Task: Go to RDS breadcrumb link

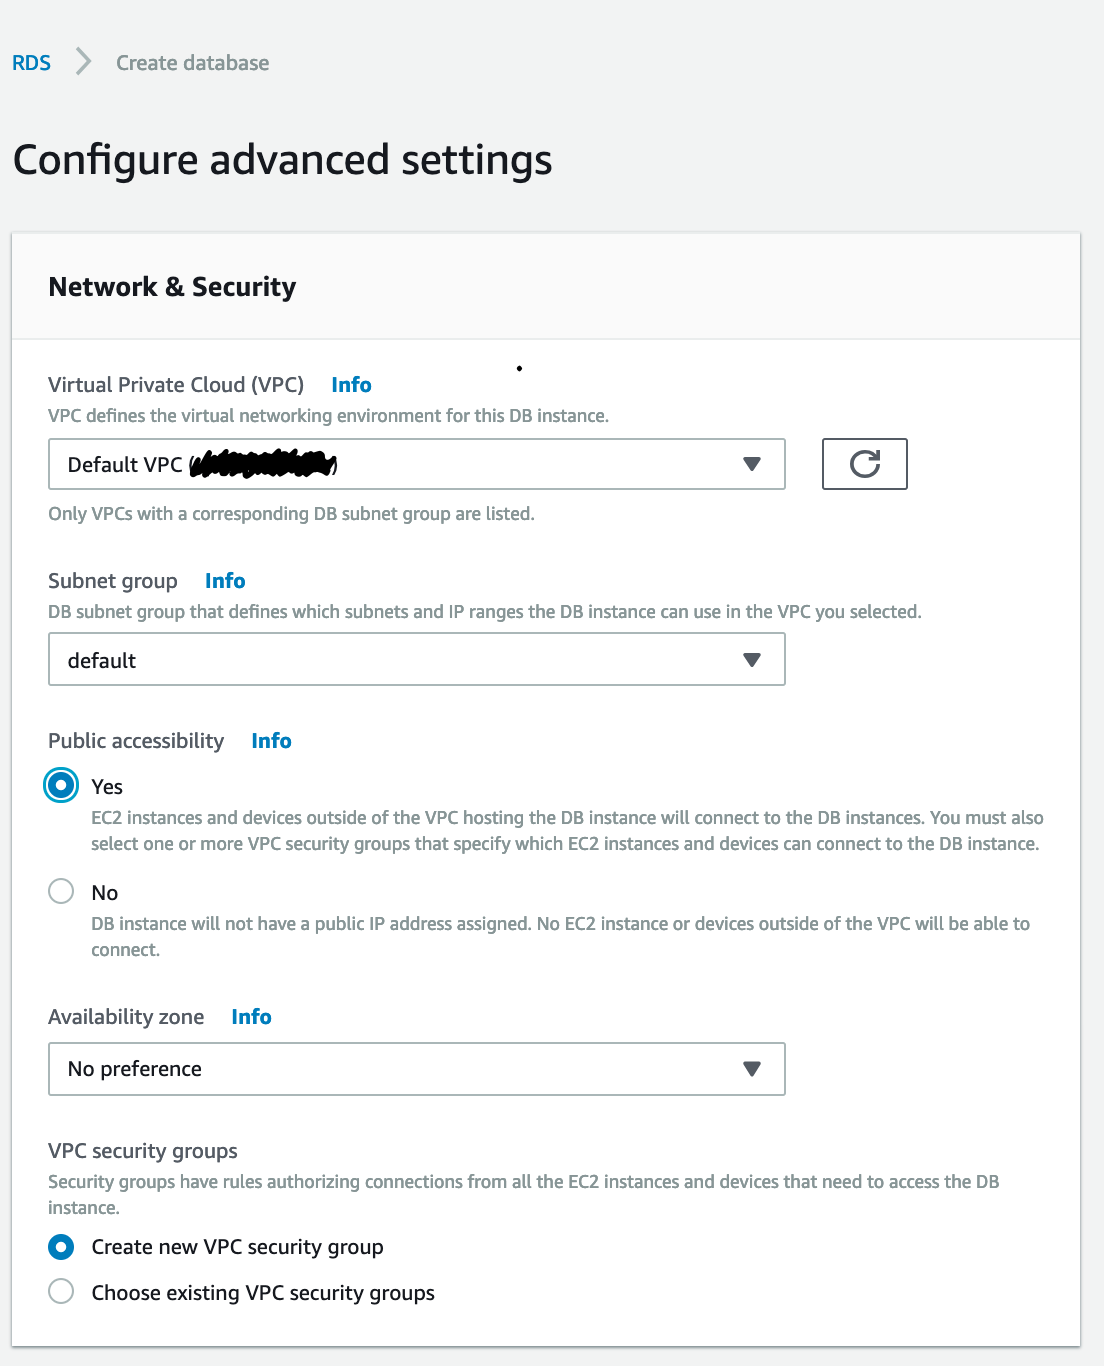Action: [x=31, y=63]
